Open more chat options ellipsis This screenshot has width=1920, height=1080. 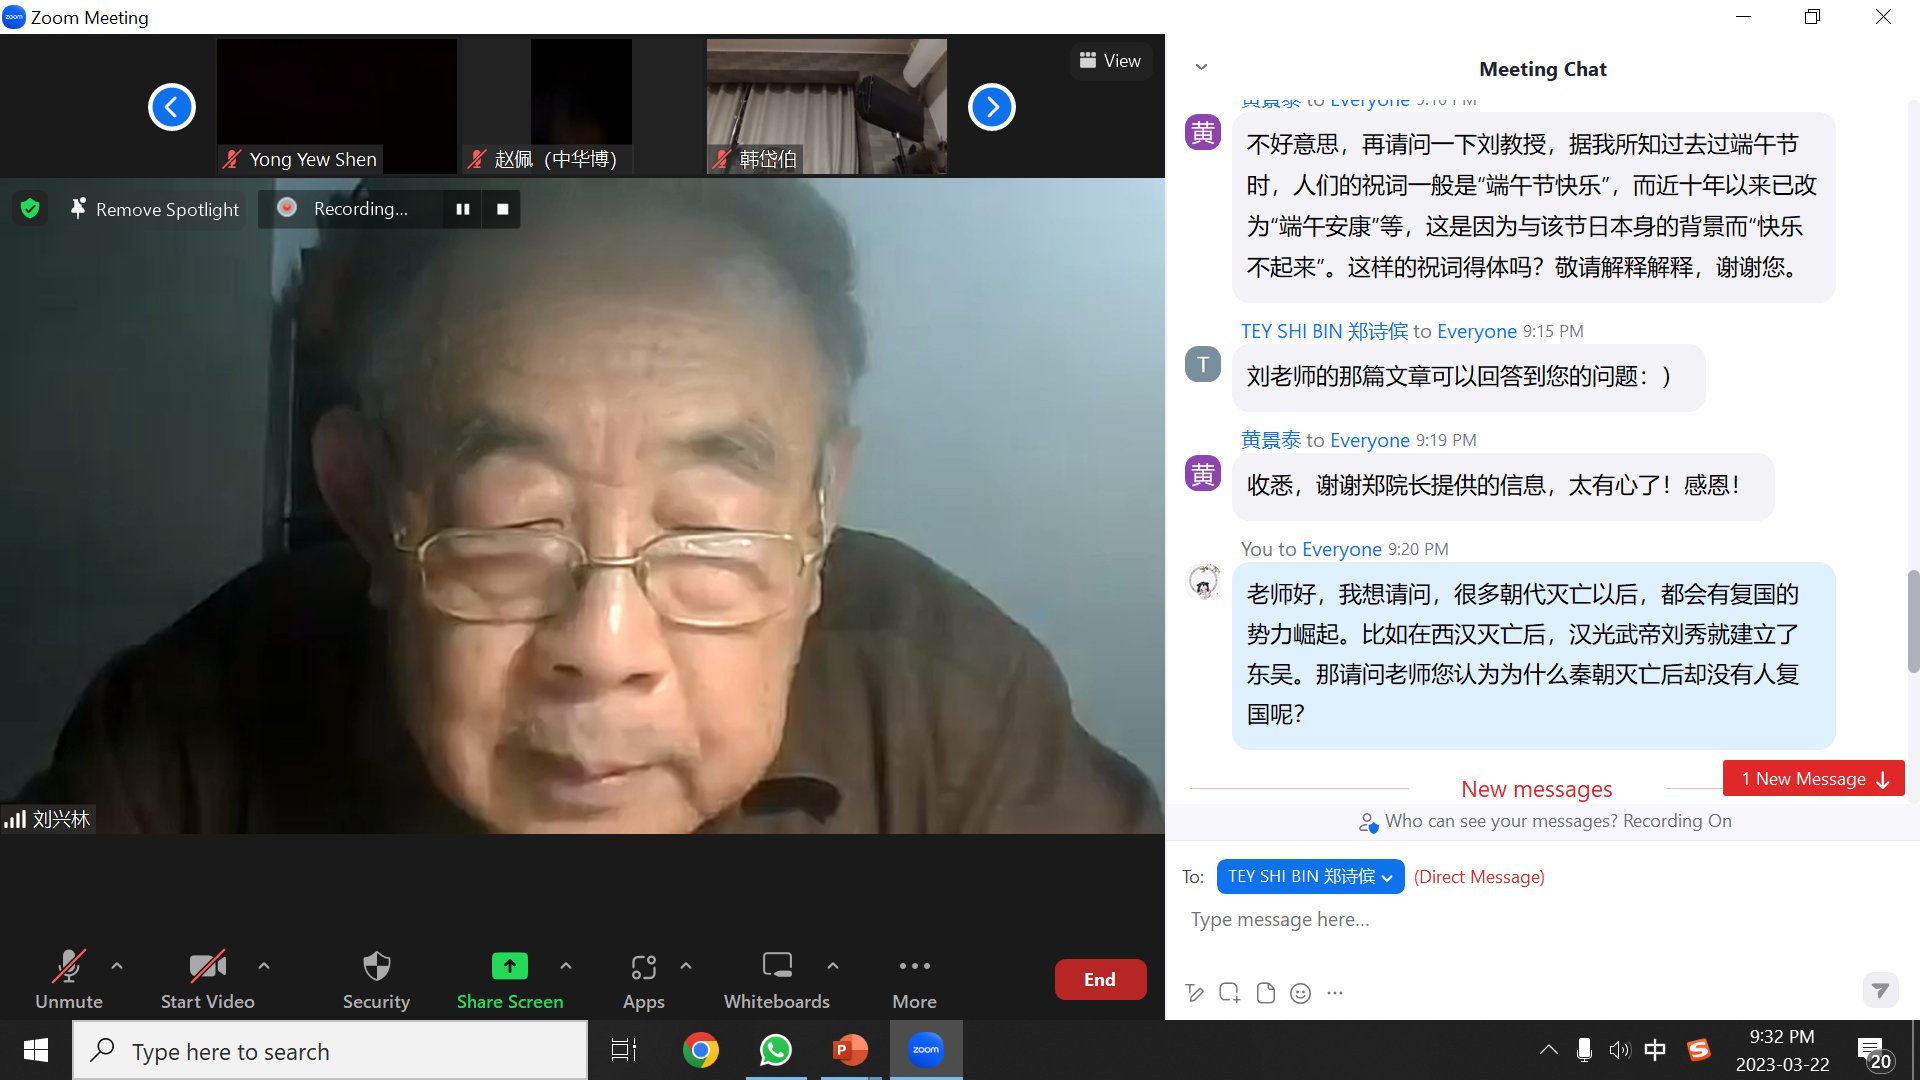(1335, 993)
